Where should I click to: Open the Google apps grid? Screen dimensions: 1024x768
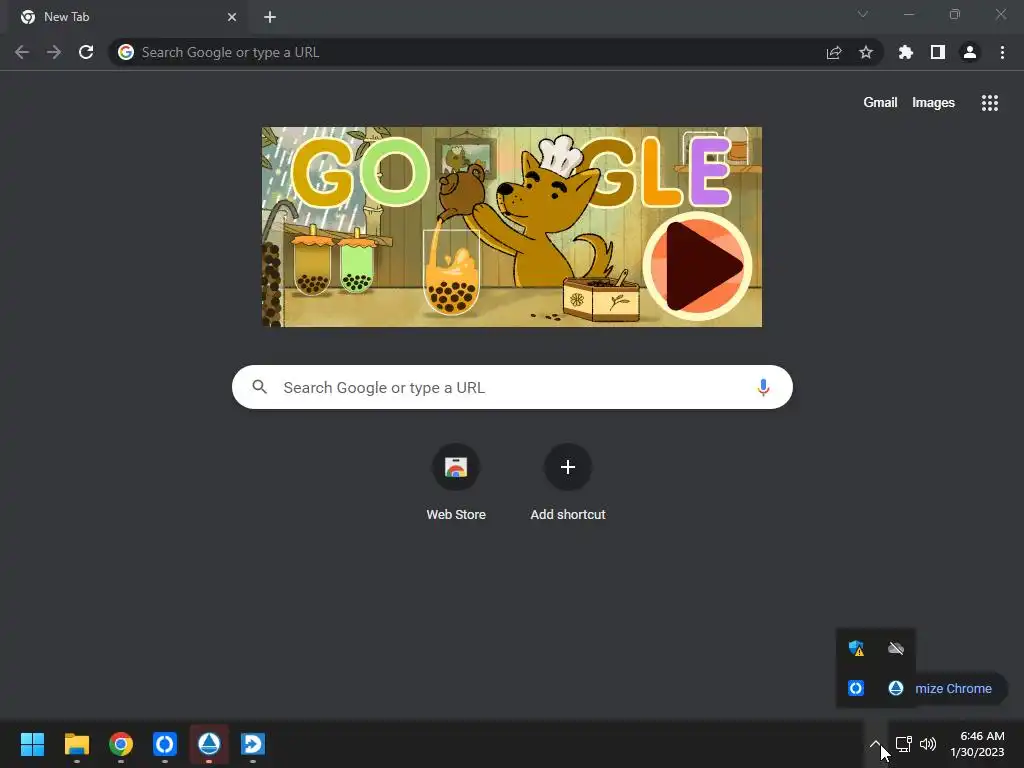pyautogui.click(x=990, y=103)
